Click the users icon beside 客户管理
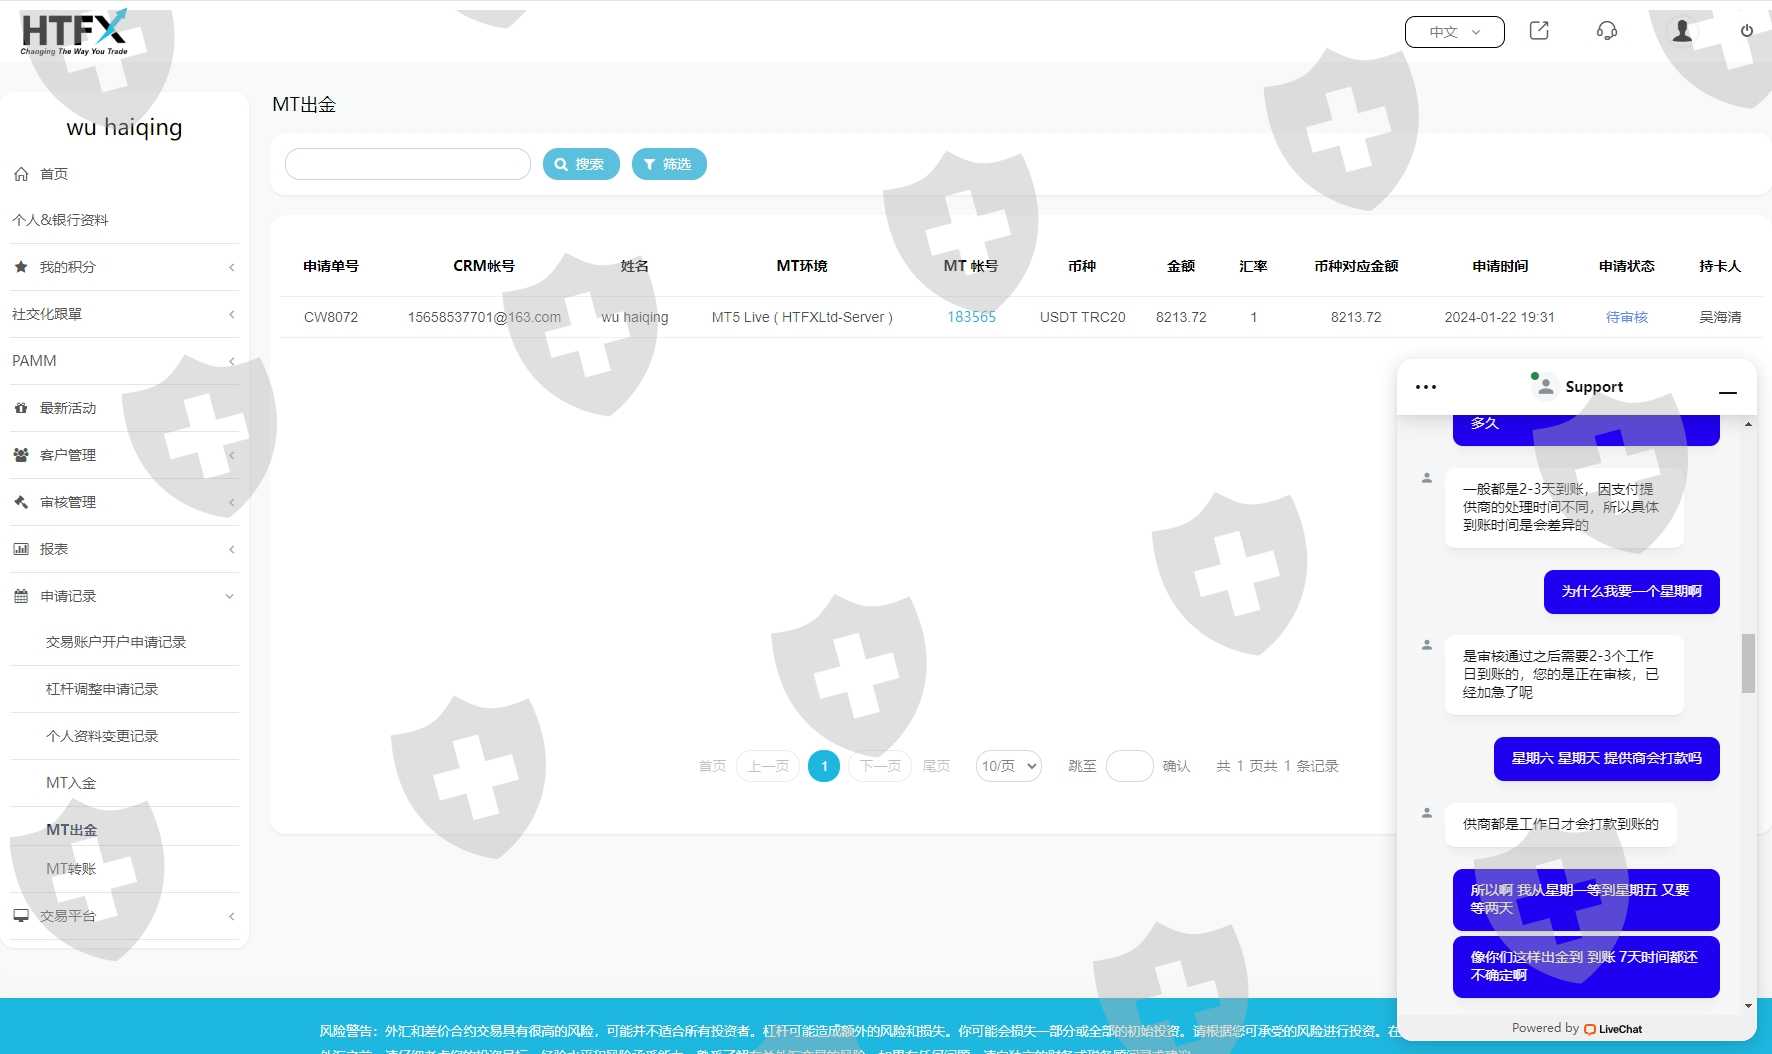The image size is (1772, 1054). click(x=21, y=455)
